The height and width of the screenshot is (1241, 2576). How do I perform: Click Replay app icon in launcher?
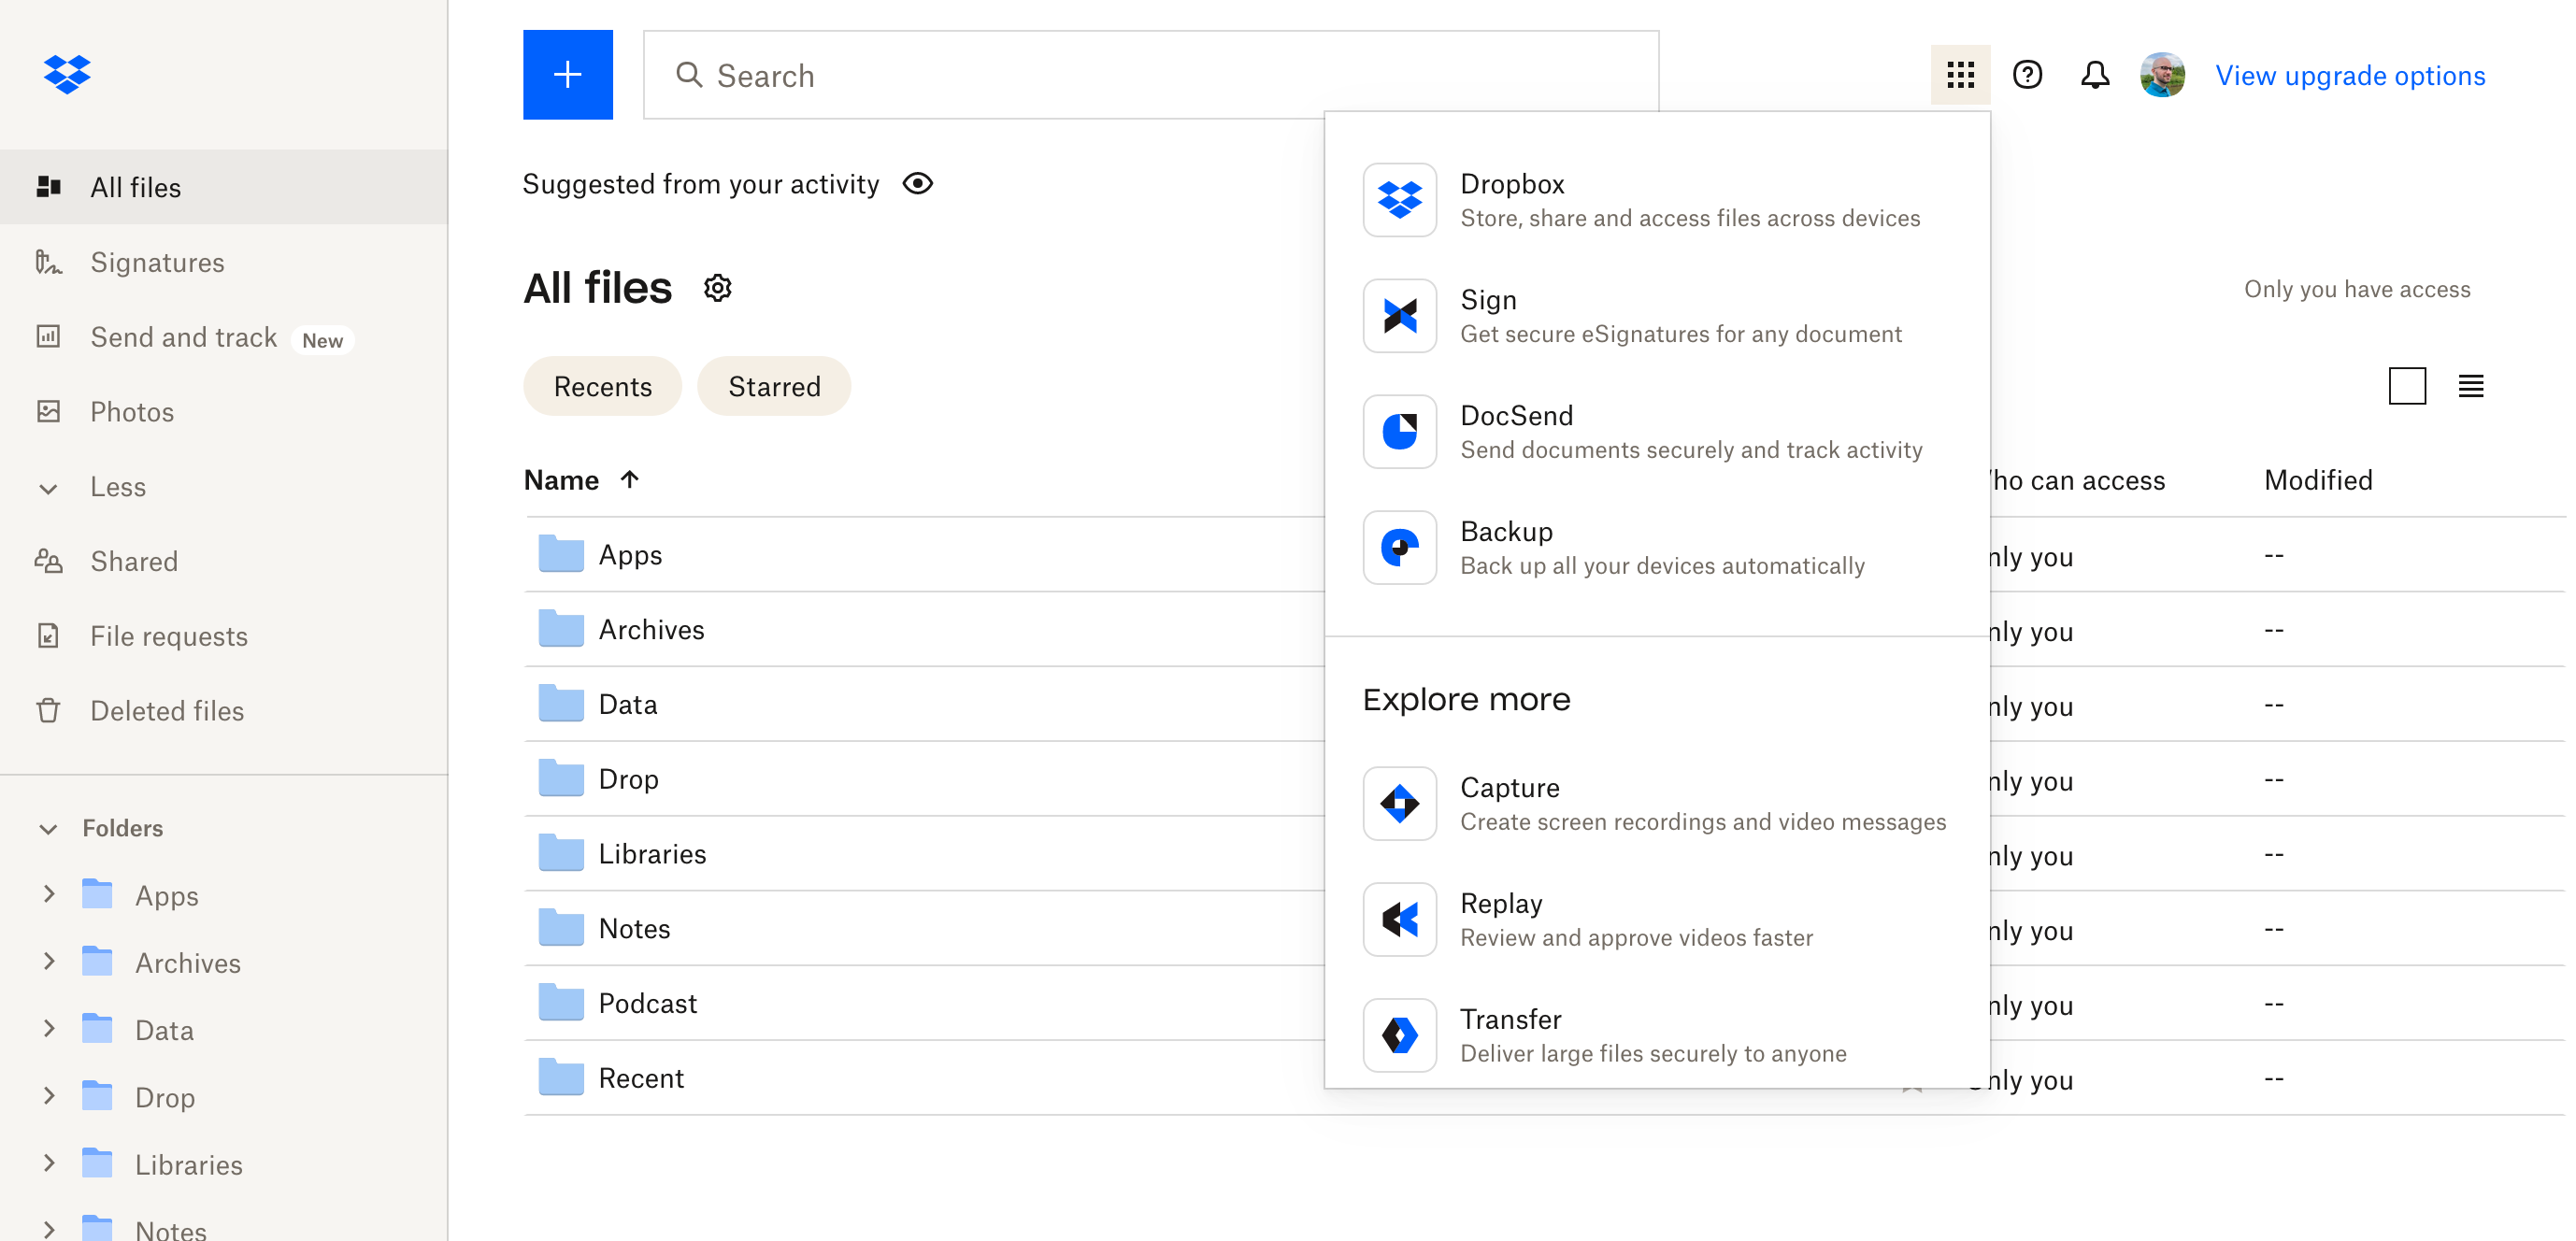coord(1399,920)
